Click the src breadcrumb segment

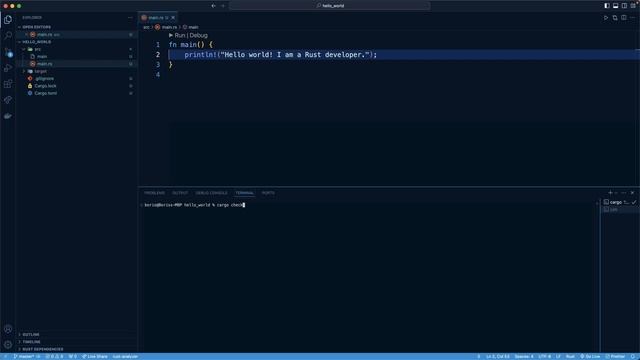146,27
